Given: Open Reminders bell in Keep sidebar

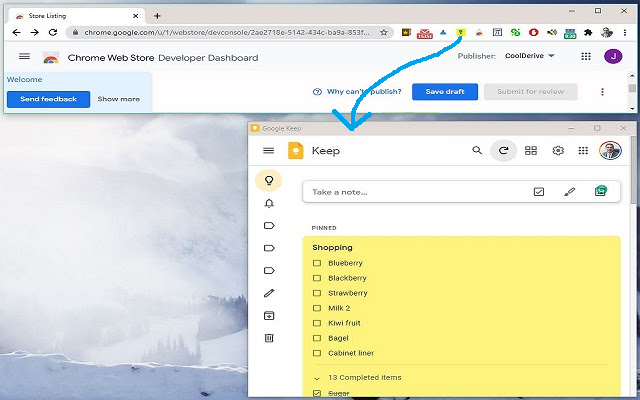Looking at the screenshot, I should click(269, 203).
